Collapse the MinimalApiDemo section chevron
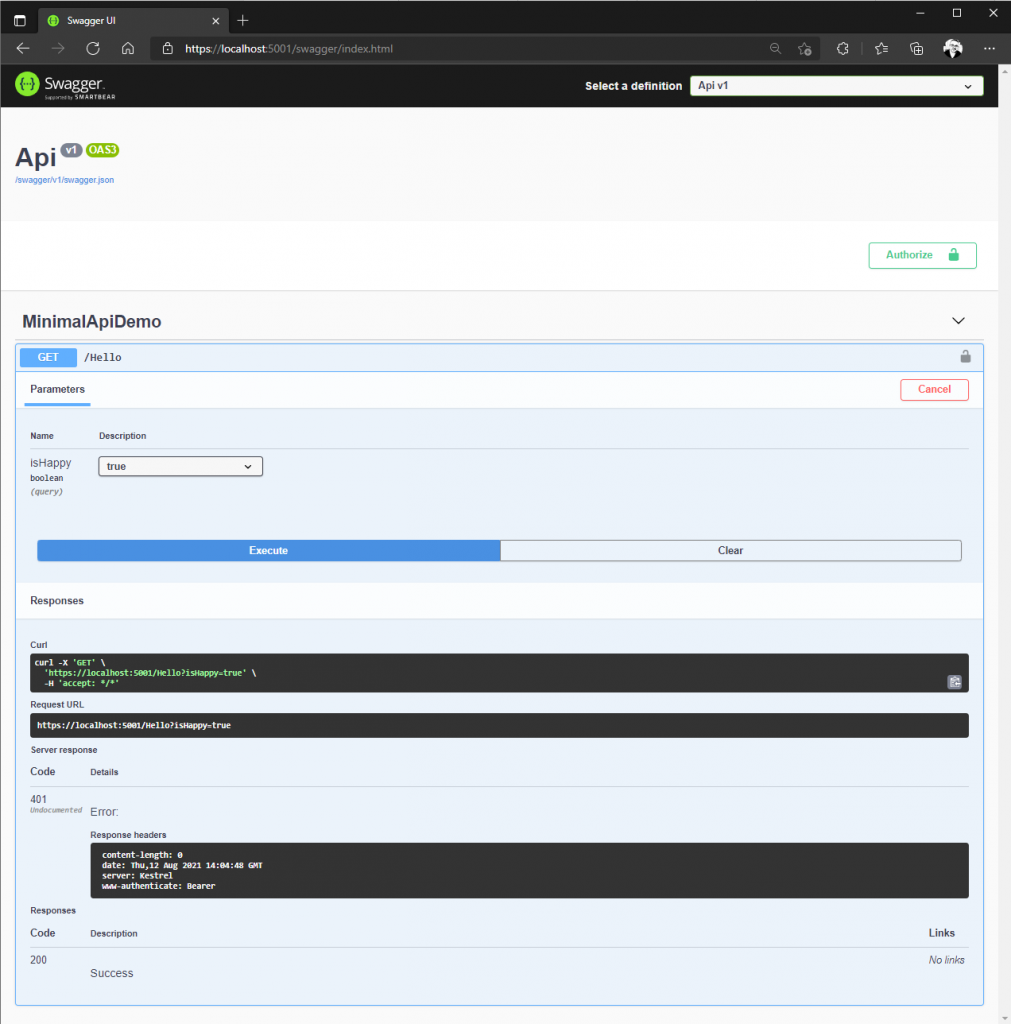Image resolution: width=1011 pixels, height=1024 pixels. click(957, 320)
